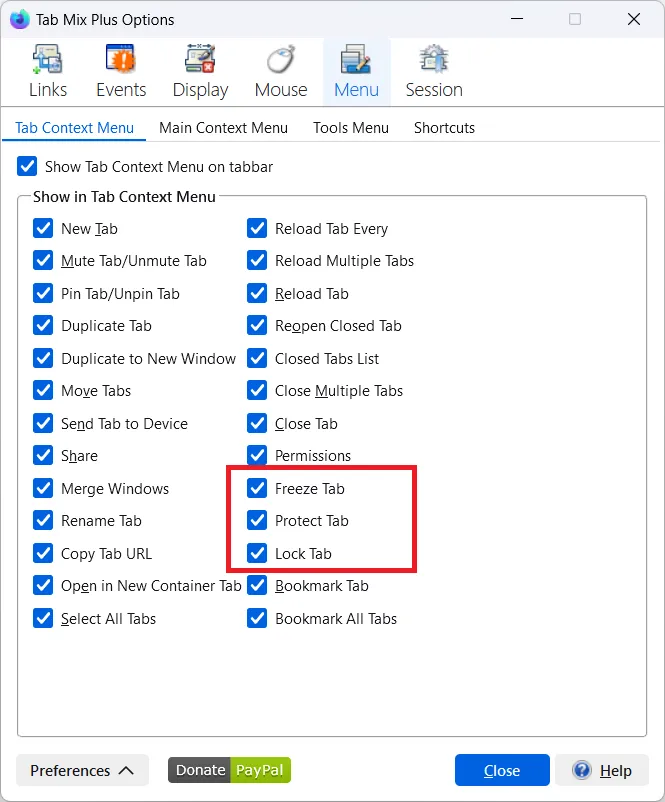
Task: Switch to the Display options panel
Action: (200, 72)
